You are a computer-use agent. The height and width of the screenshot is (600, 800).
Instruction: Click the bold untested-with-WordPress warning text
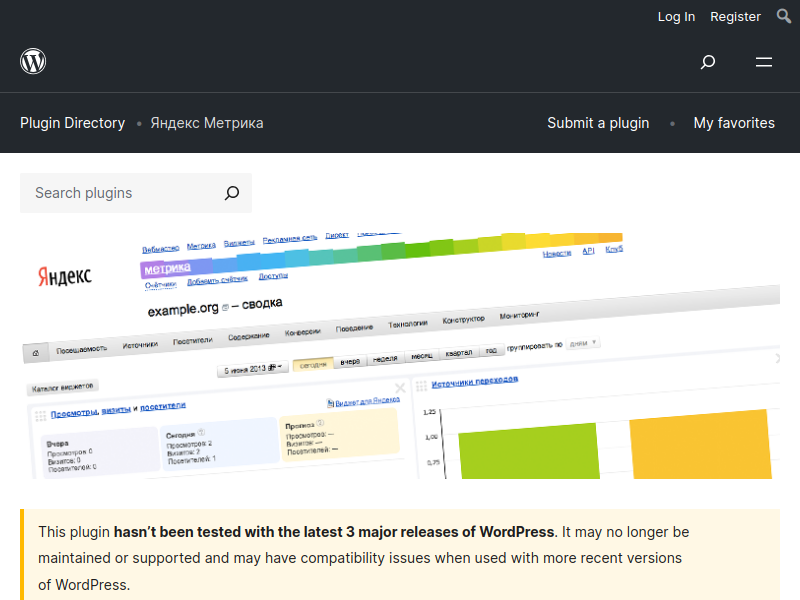[x=334, y=532]
